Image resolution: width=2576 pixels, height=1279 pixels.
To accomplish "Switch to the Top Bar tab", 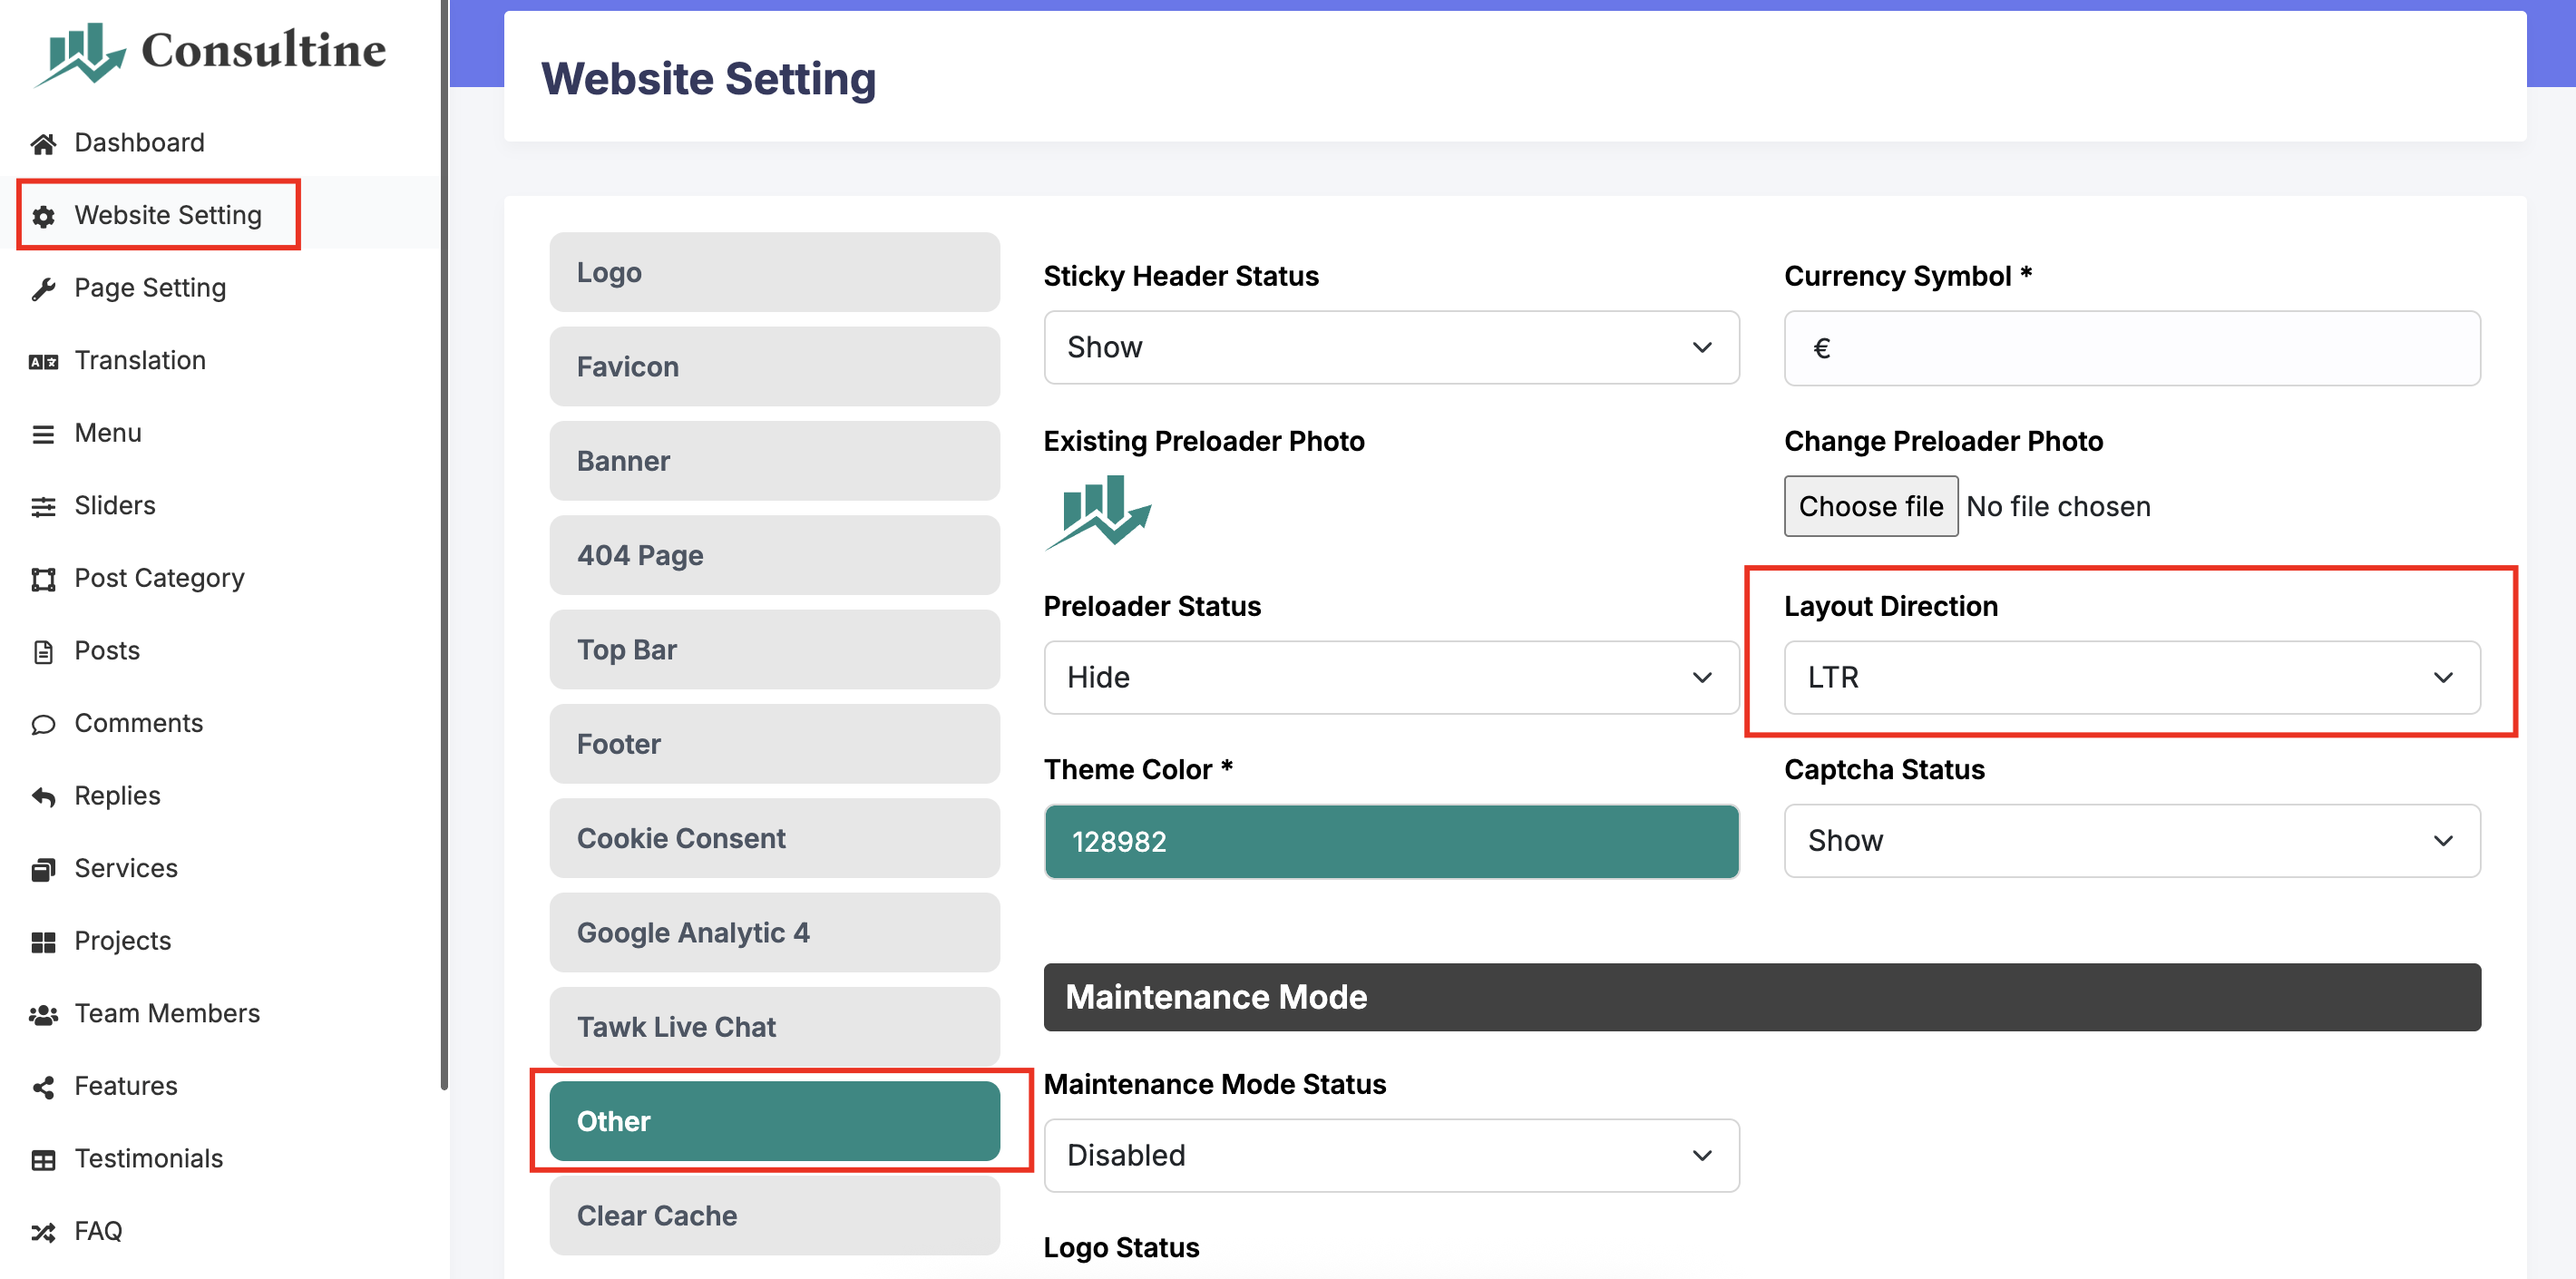I will coord(774,650).
